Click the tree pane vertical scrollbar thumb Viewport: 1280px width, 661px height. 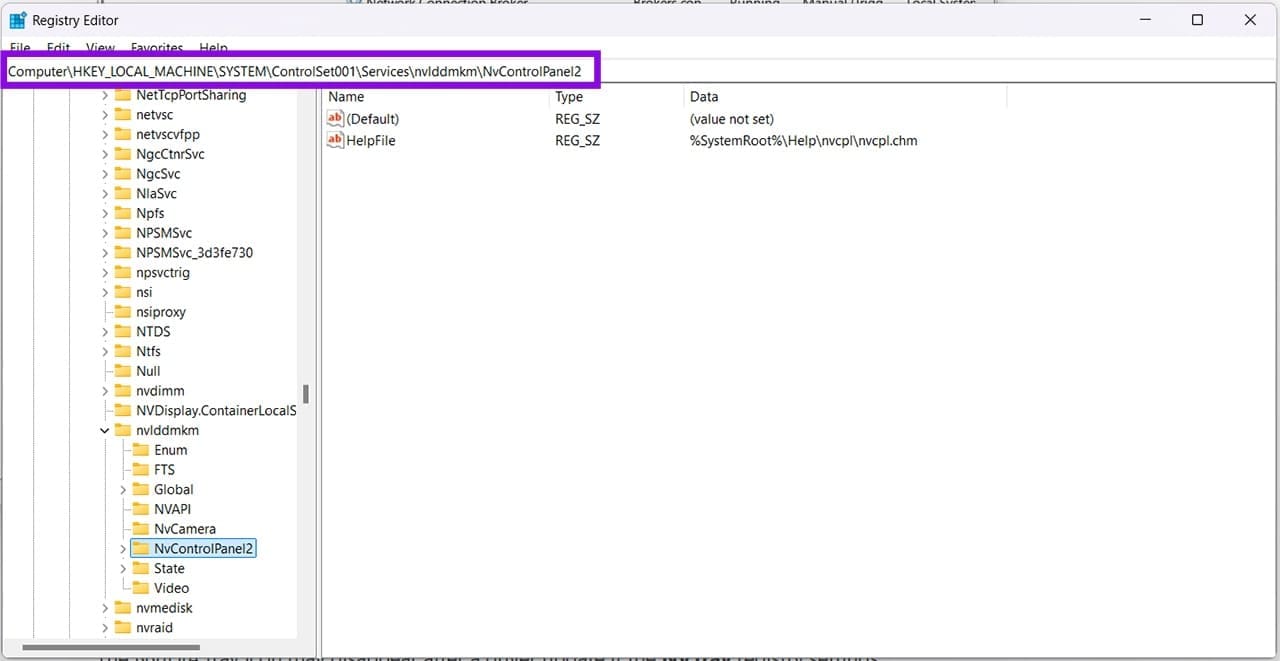tap(305, 393)
